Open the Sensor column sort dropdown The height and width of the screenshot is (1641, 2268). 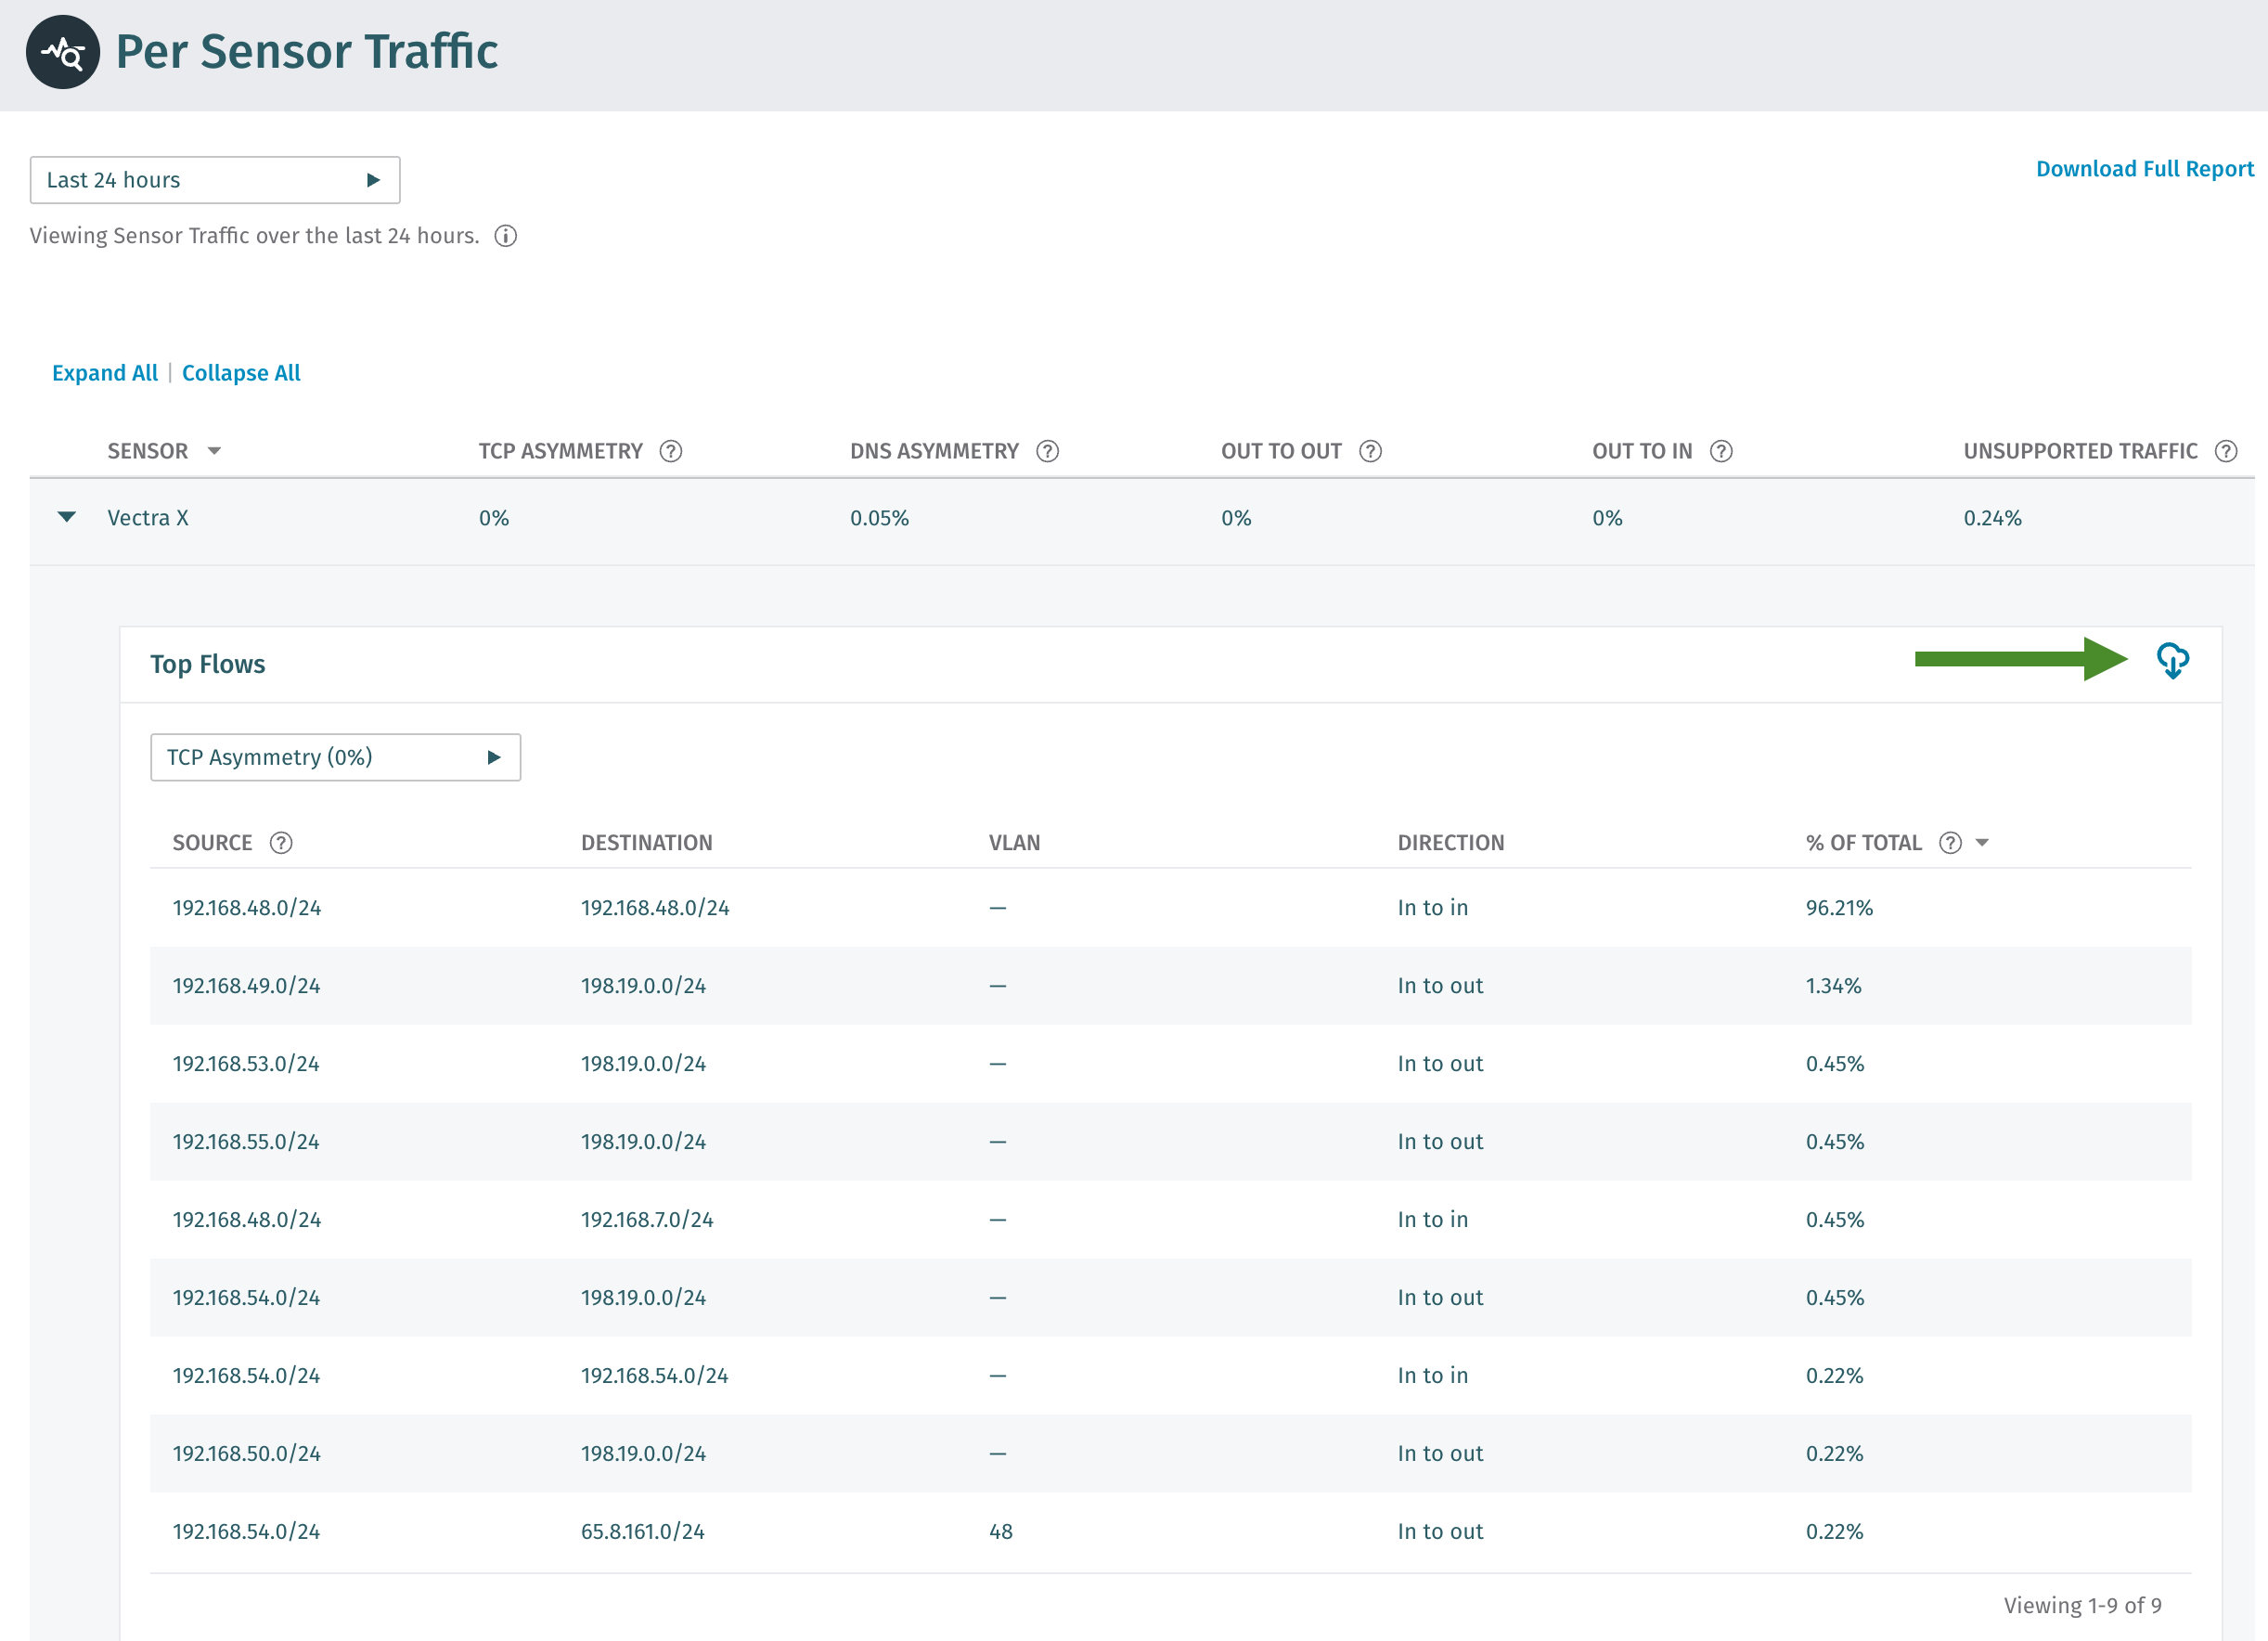pyautogui.click(x=216, y=451)
